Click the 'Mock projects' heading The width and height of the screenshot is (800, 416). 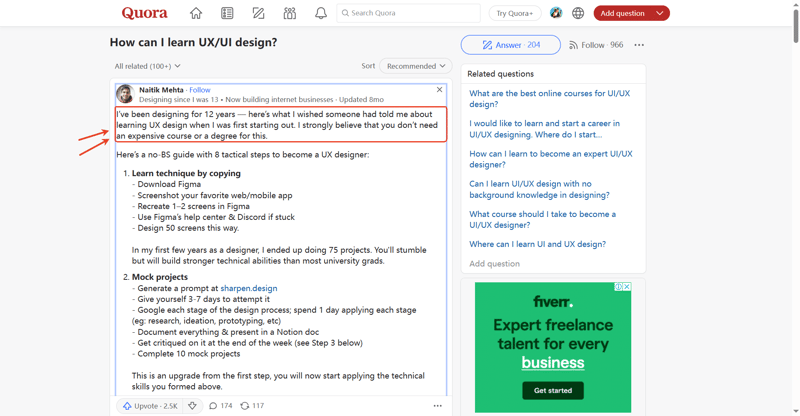[160, 277]
